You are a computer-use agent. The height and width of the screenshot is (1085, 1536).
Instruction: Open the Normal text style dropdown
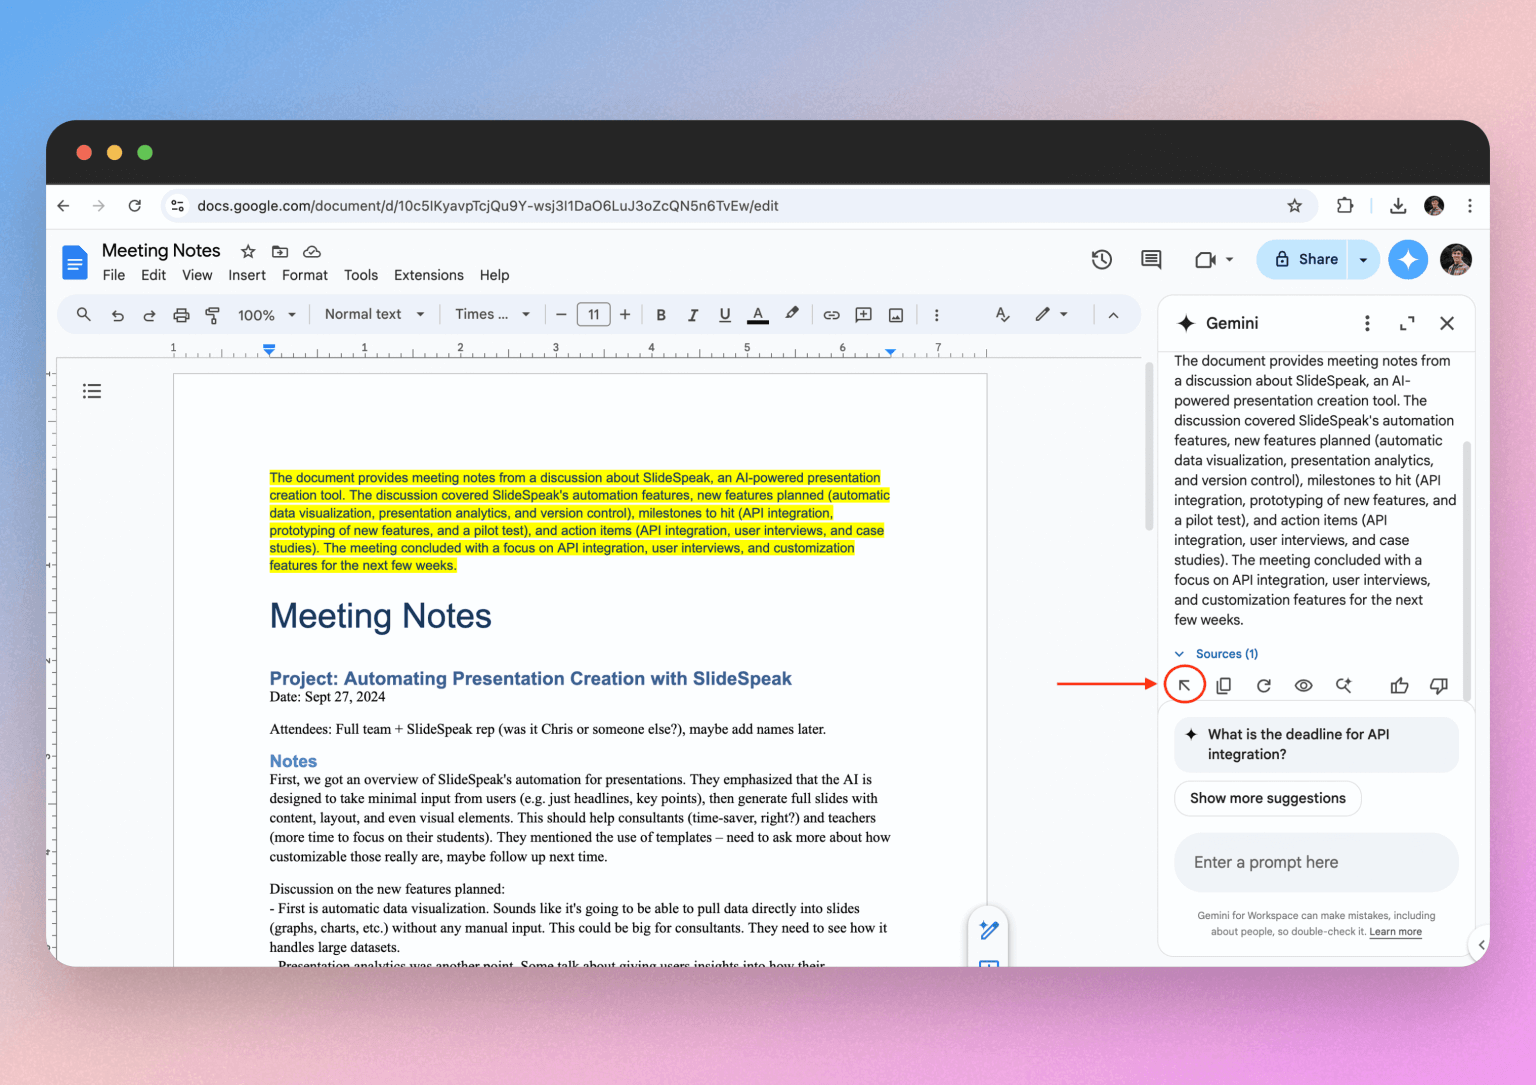(x=373, y=314)
